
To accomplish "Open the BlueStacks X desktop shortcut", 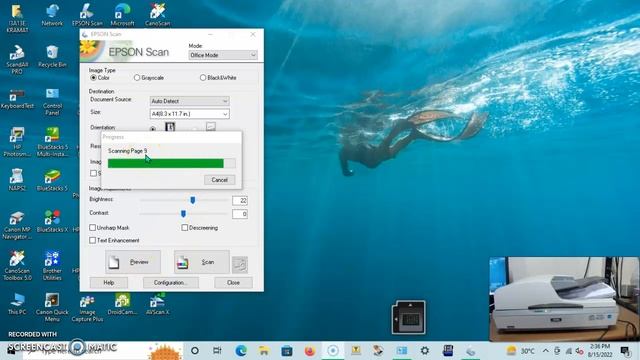I will point(52,221).
